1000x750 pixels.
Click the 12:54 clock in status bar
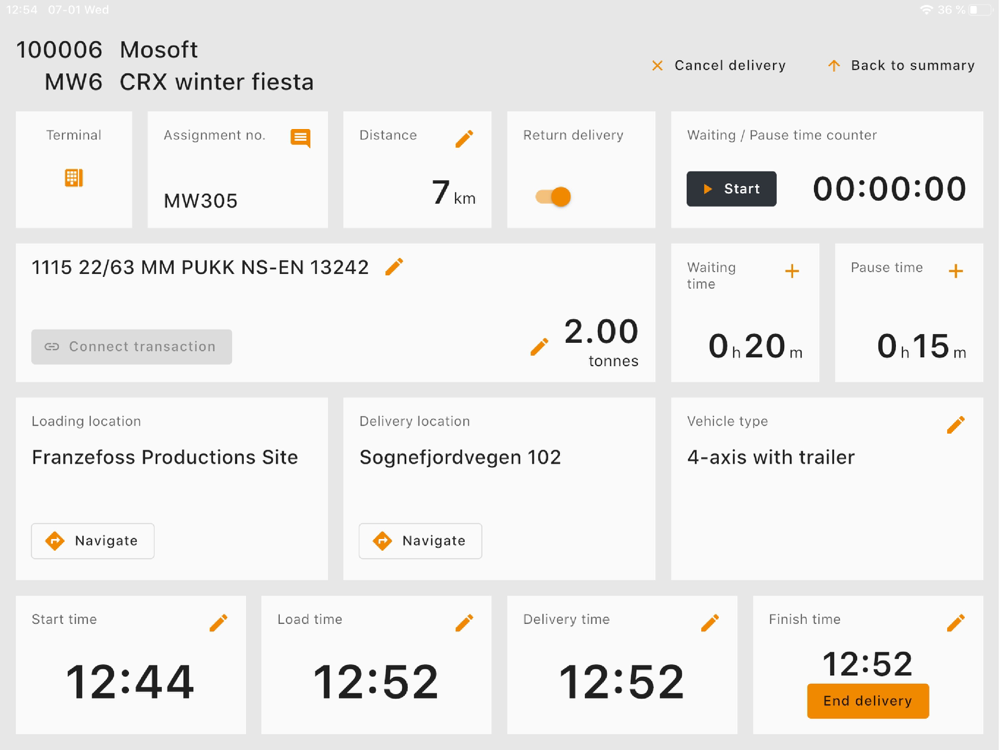pyautogui.click(x=22, y=10)
